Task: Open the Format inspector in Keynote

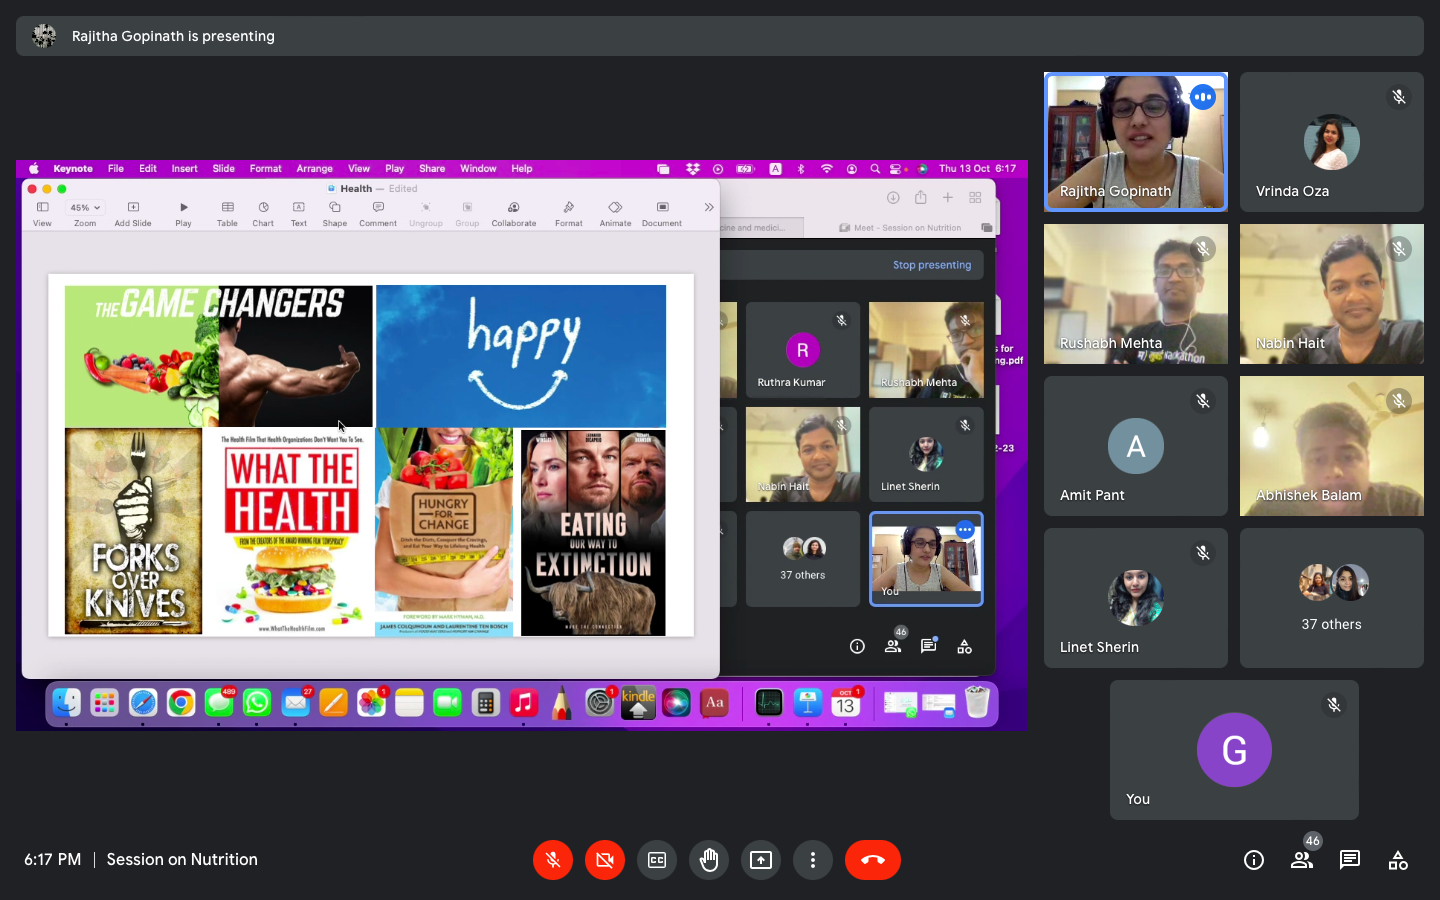Action: [x=568, y=213]
